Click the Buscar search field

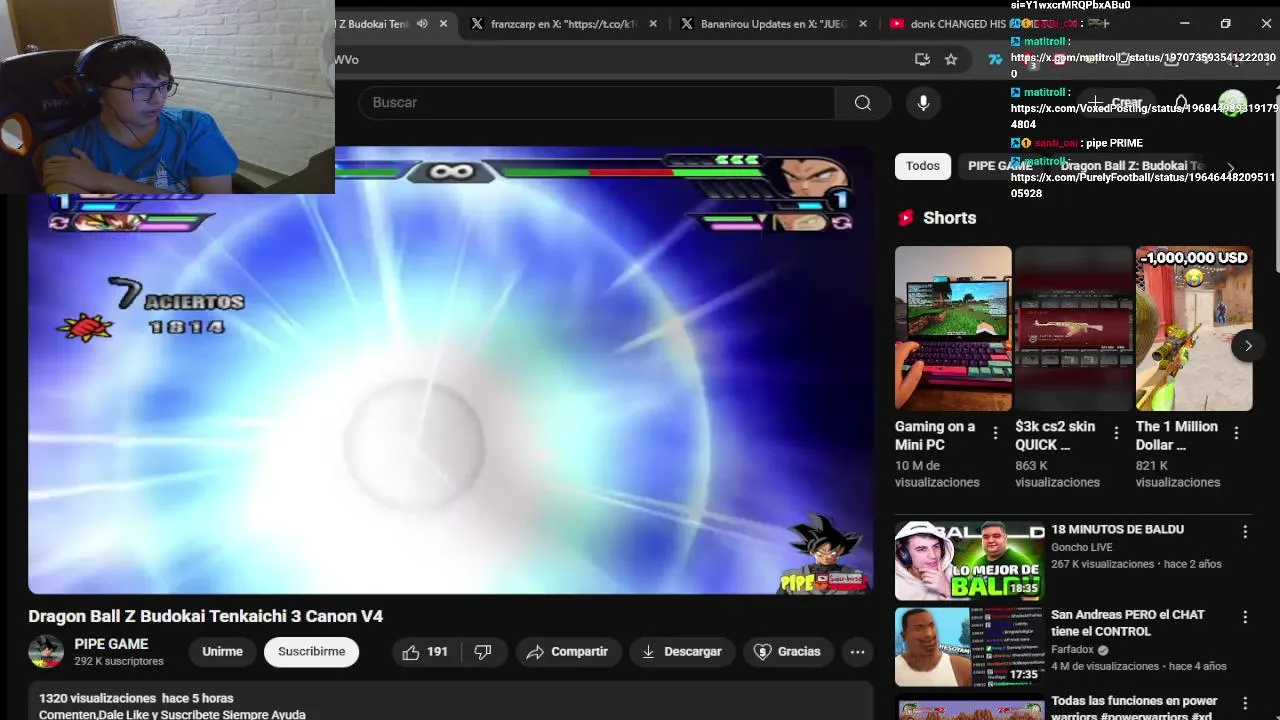click(597, 103)
